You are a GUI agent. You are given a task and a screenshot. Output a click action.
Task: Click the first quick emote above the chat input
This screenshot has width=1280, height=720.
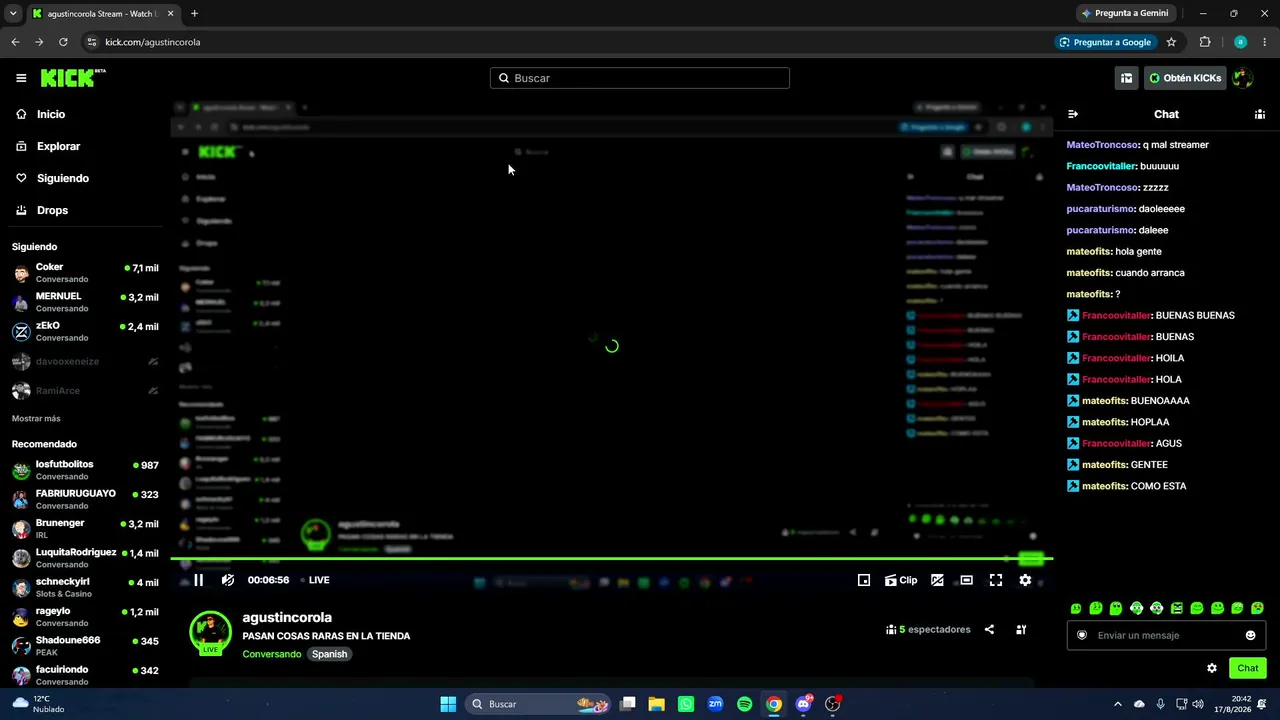pyautogui.click(x=1076, y=608)
